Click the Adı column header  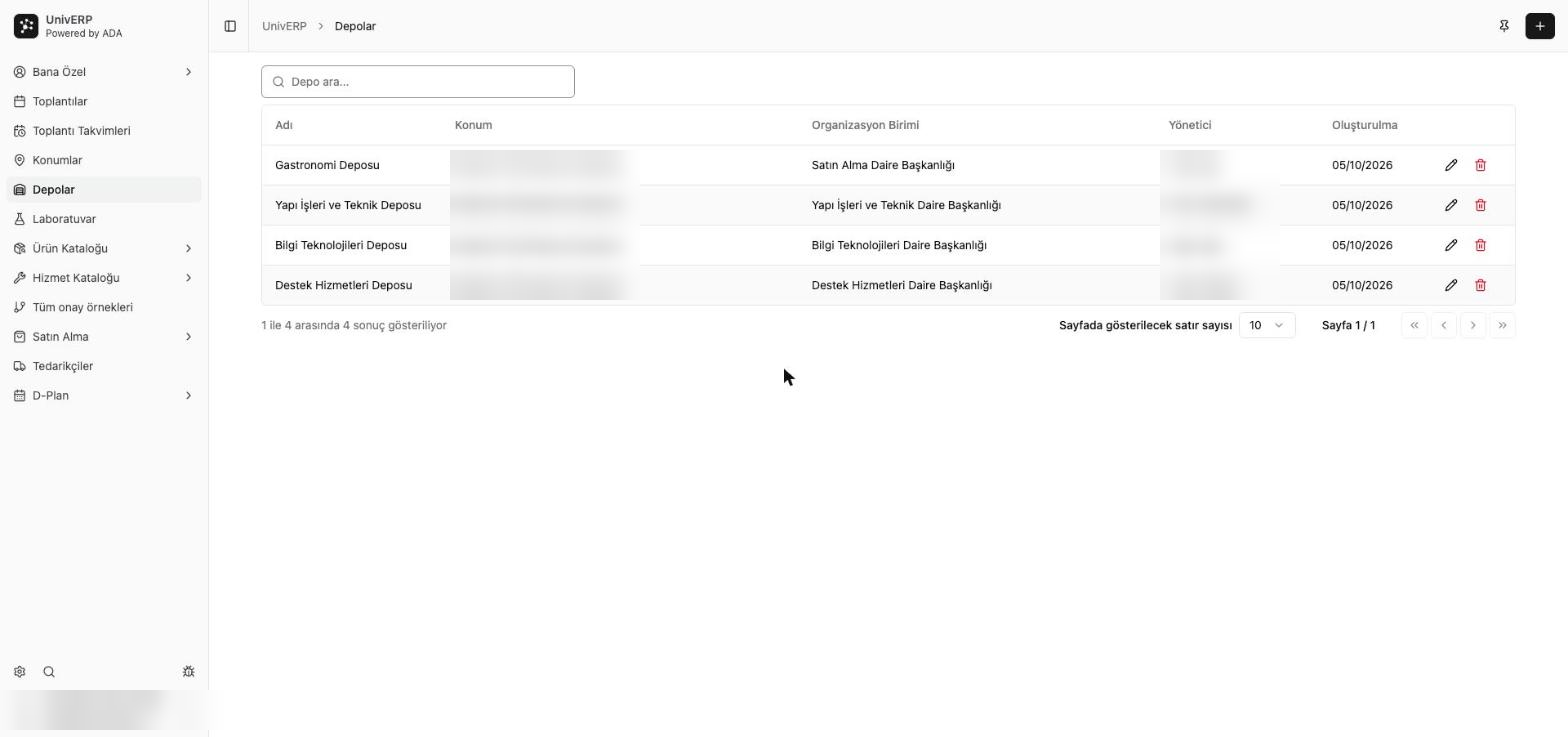pos(284,125)
